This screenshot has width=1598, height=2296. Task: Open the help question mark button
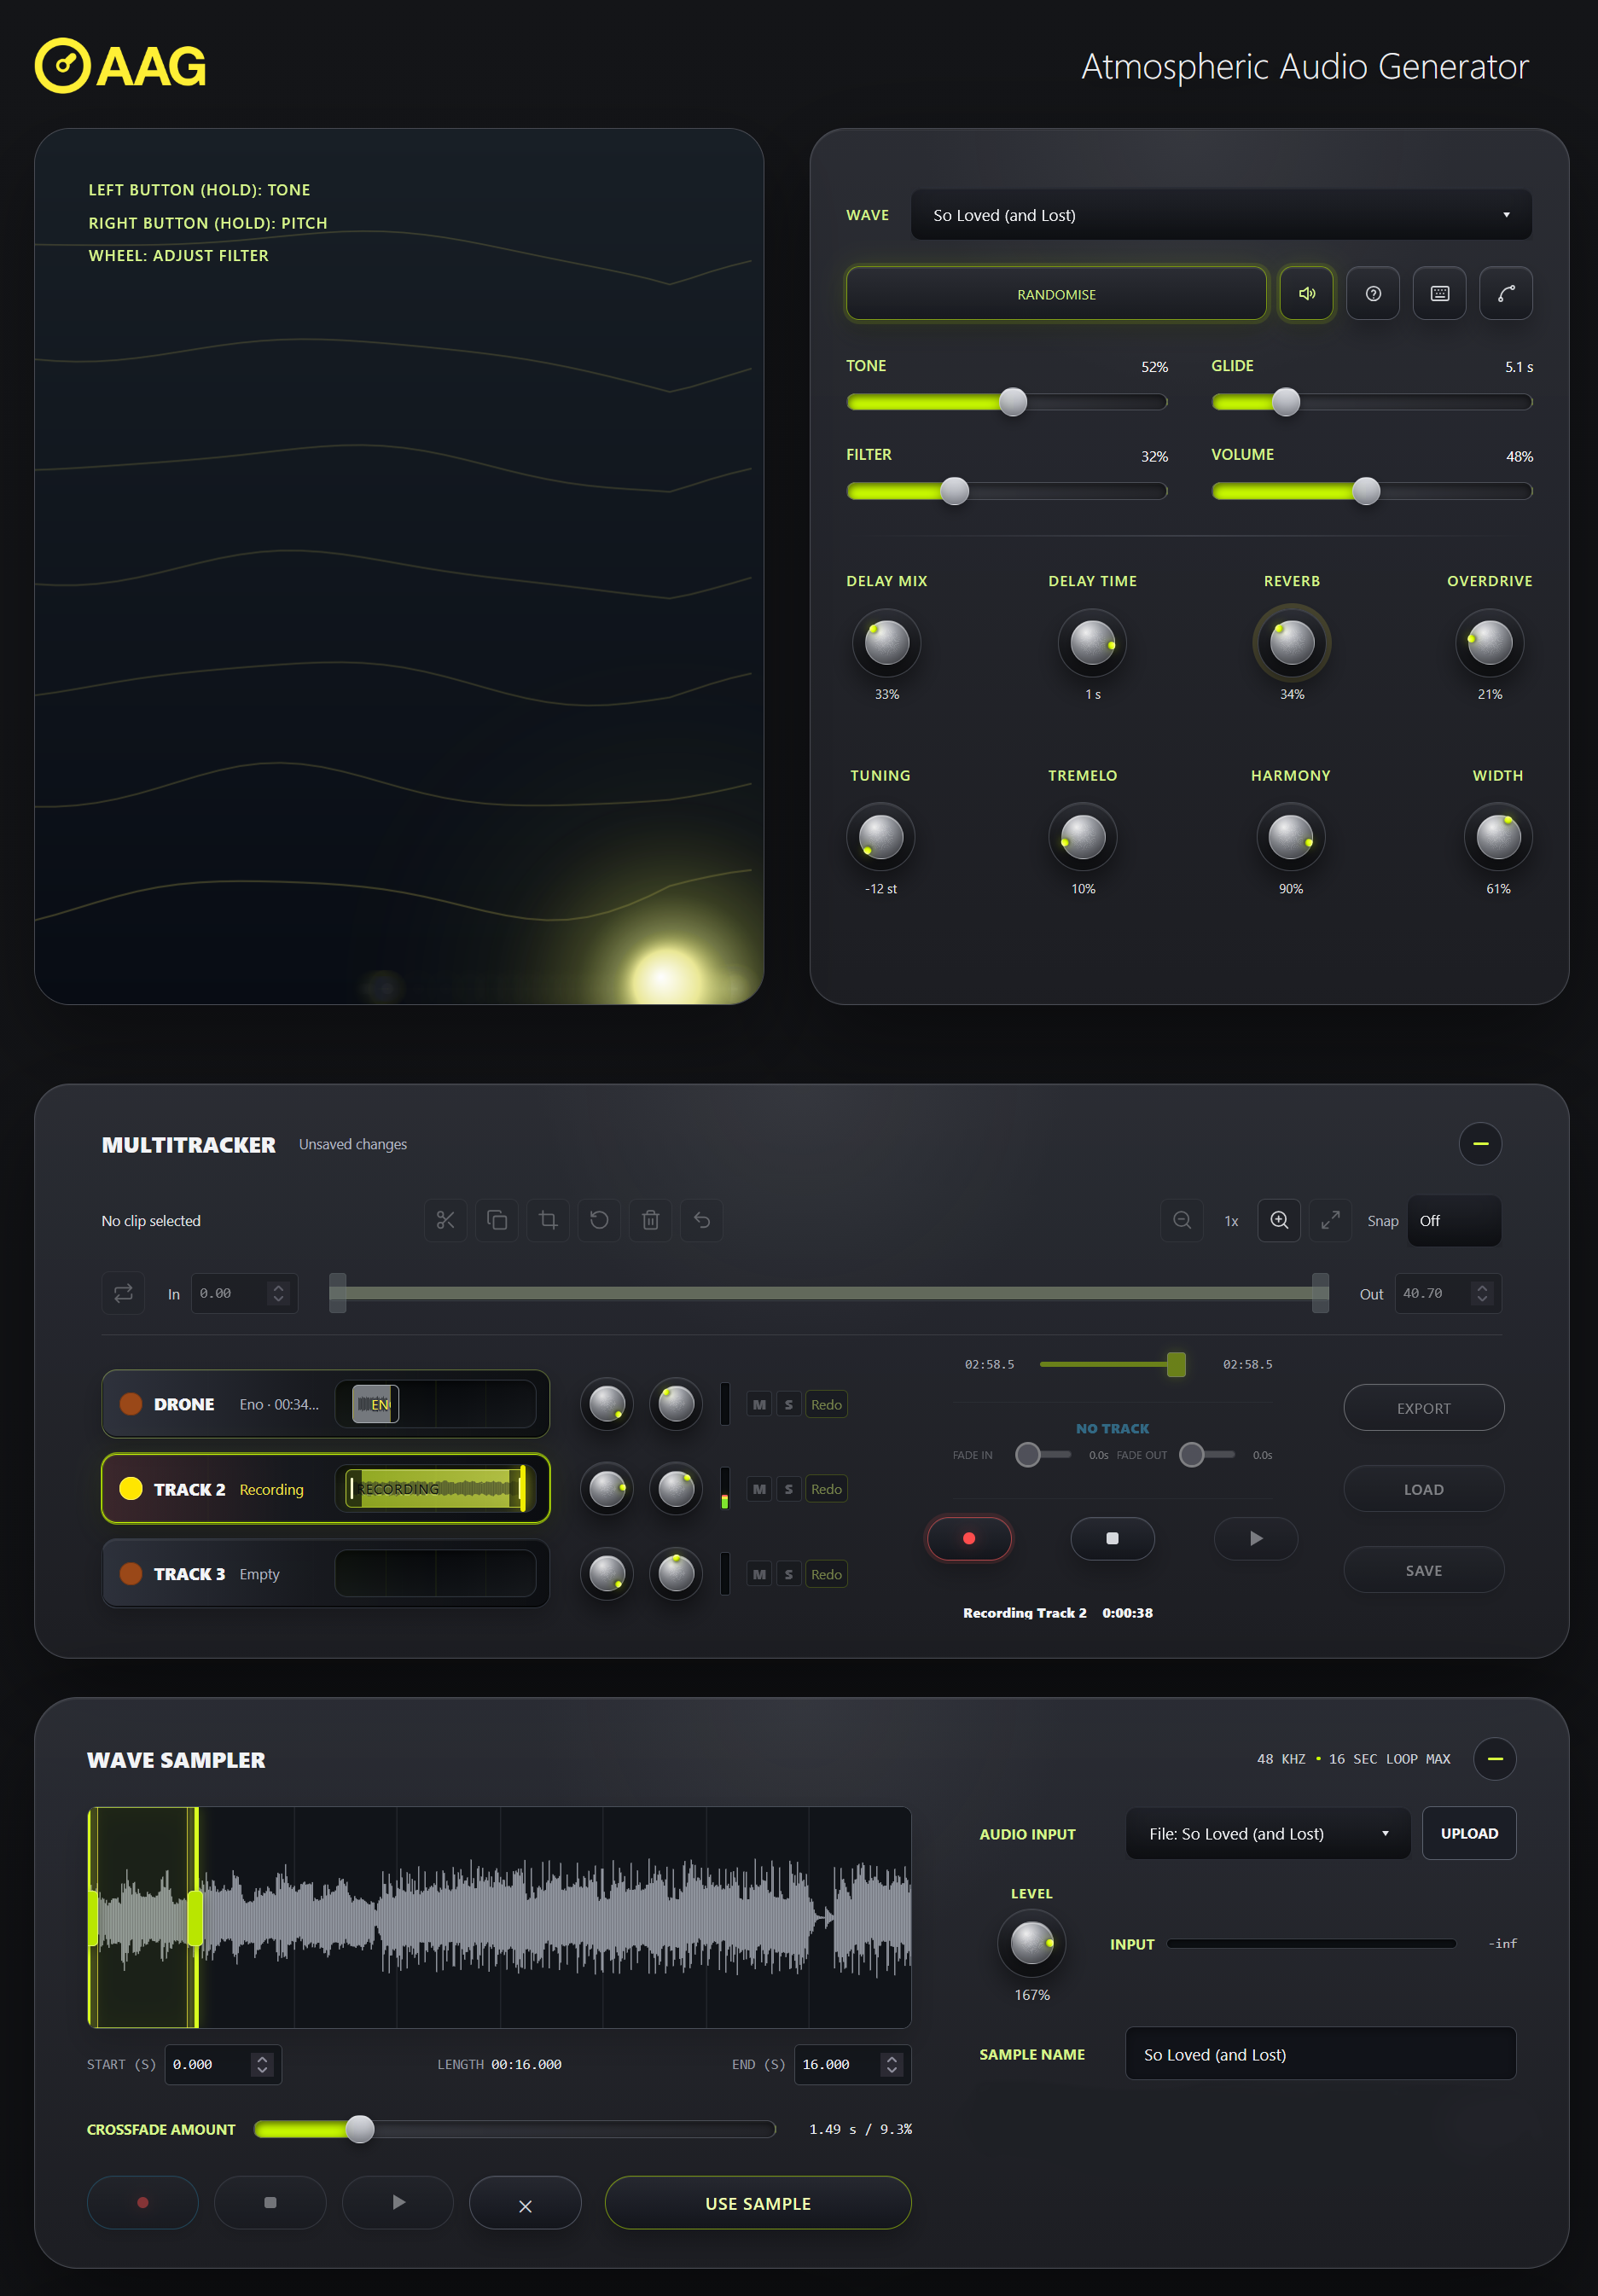click(1373, 294)
